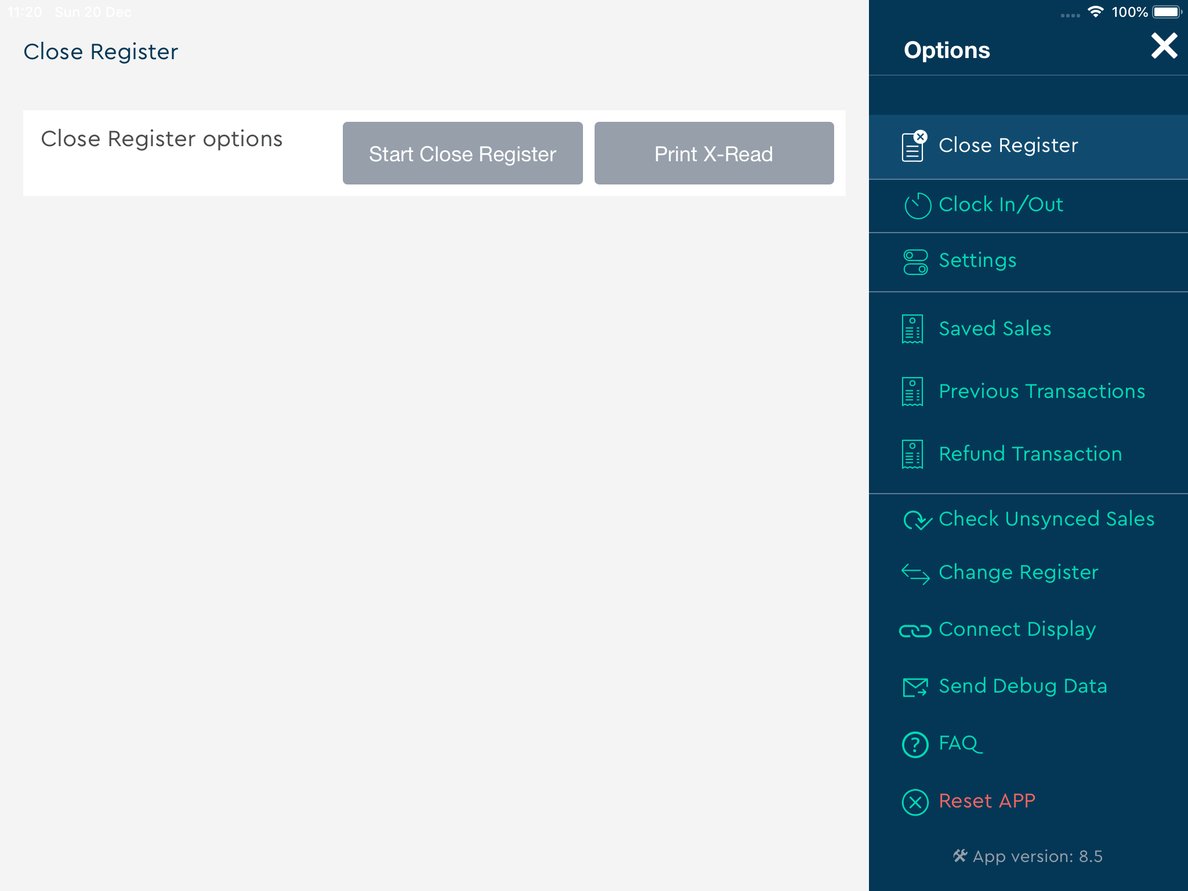This screenshot has width=1188, height=891.
Task: Click the Check Unsynced Sales sync icon
Action: (916, 520)
